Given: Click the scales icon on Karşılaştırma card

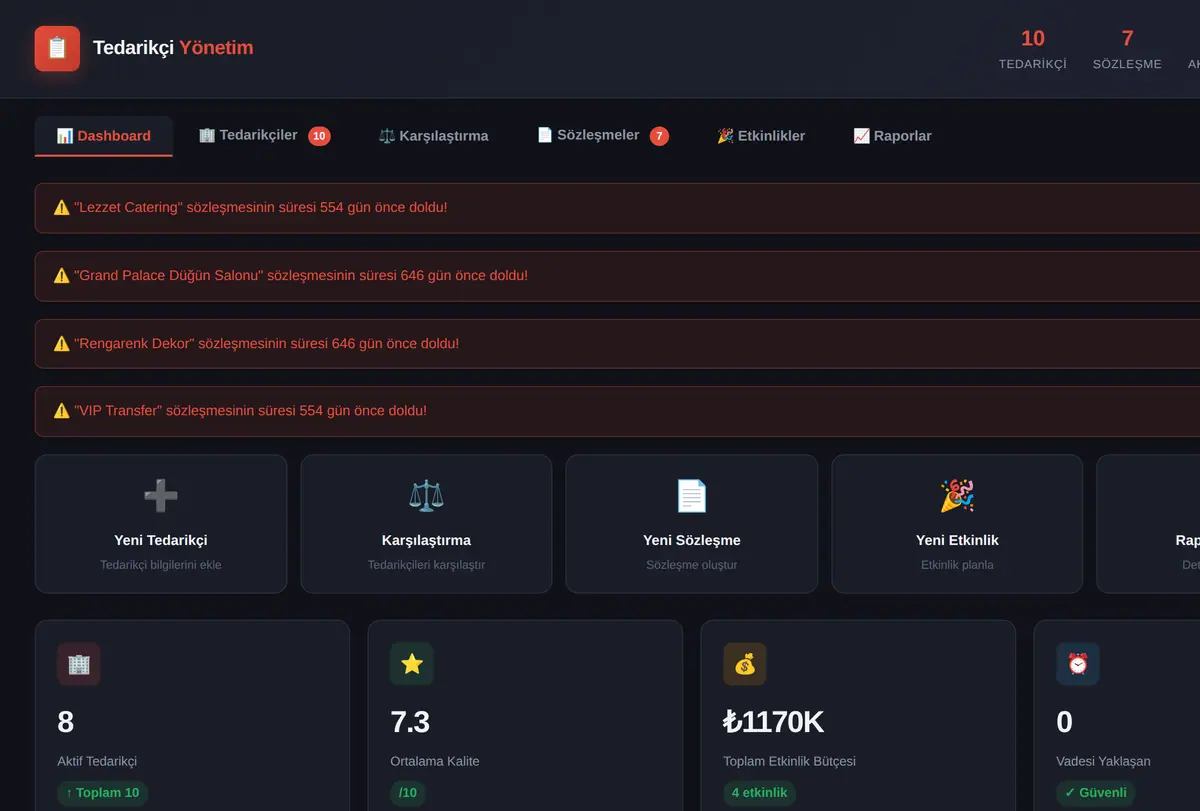Looking at the screenshot, I should coord(426,496).
